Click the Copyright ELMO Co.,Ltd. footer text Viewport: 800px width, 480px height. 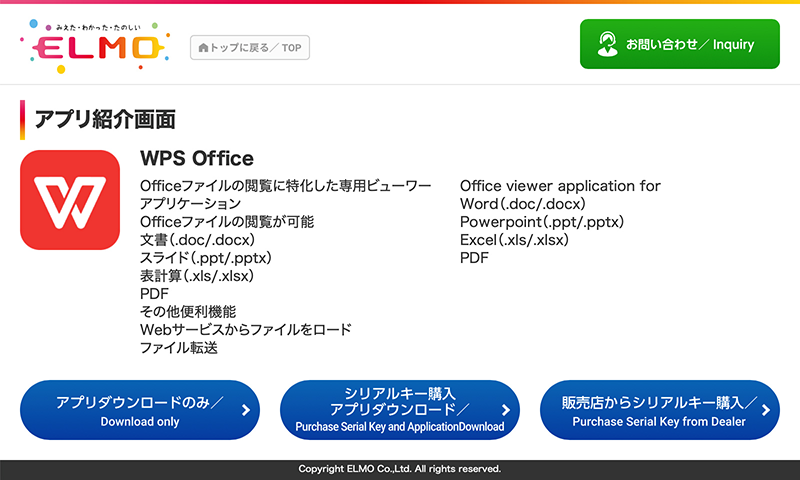(x=400, y=469)
